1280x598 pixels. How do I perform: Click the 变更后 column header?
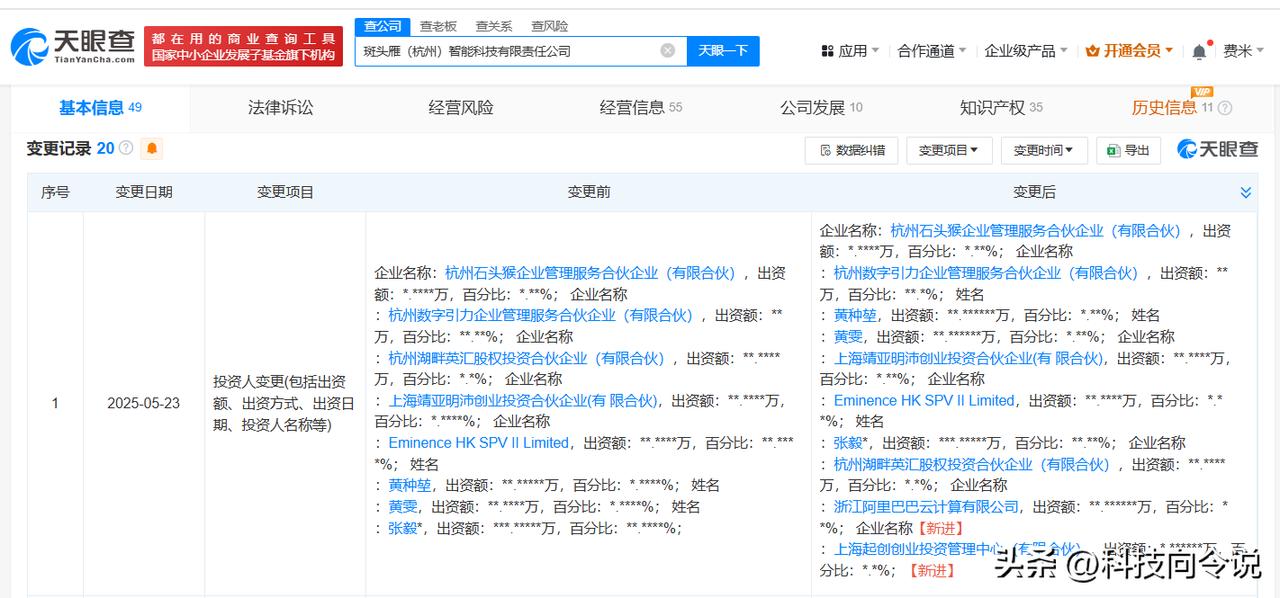[1034, 192]
